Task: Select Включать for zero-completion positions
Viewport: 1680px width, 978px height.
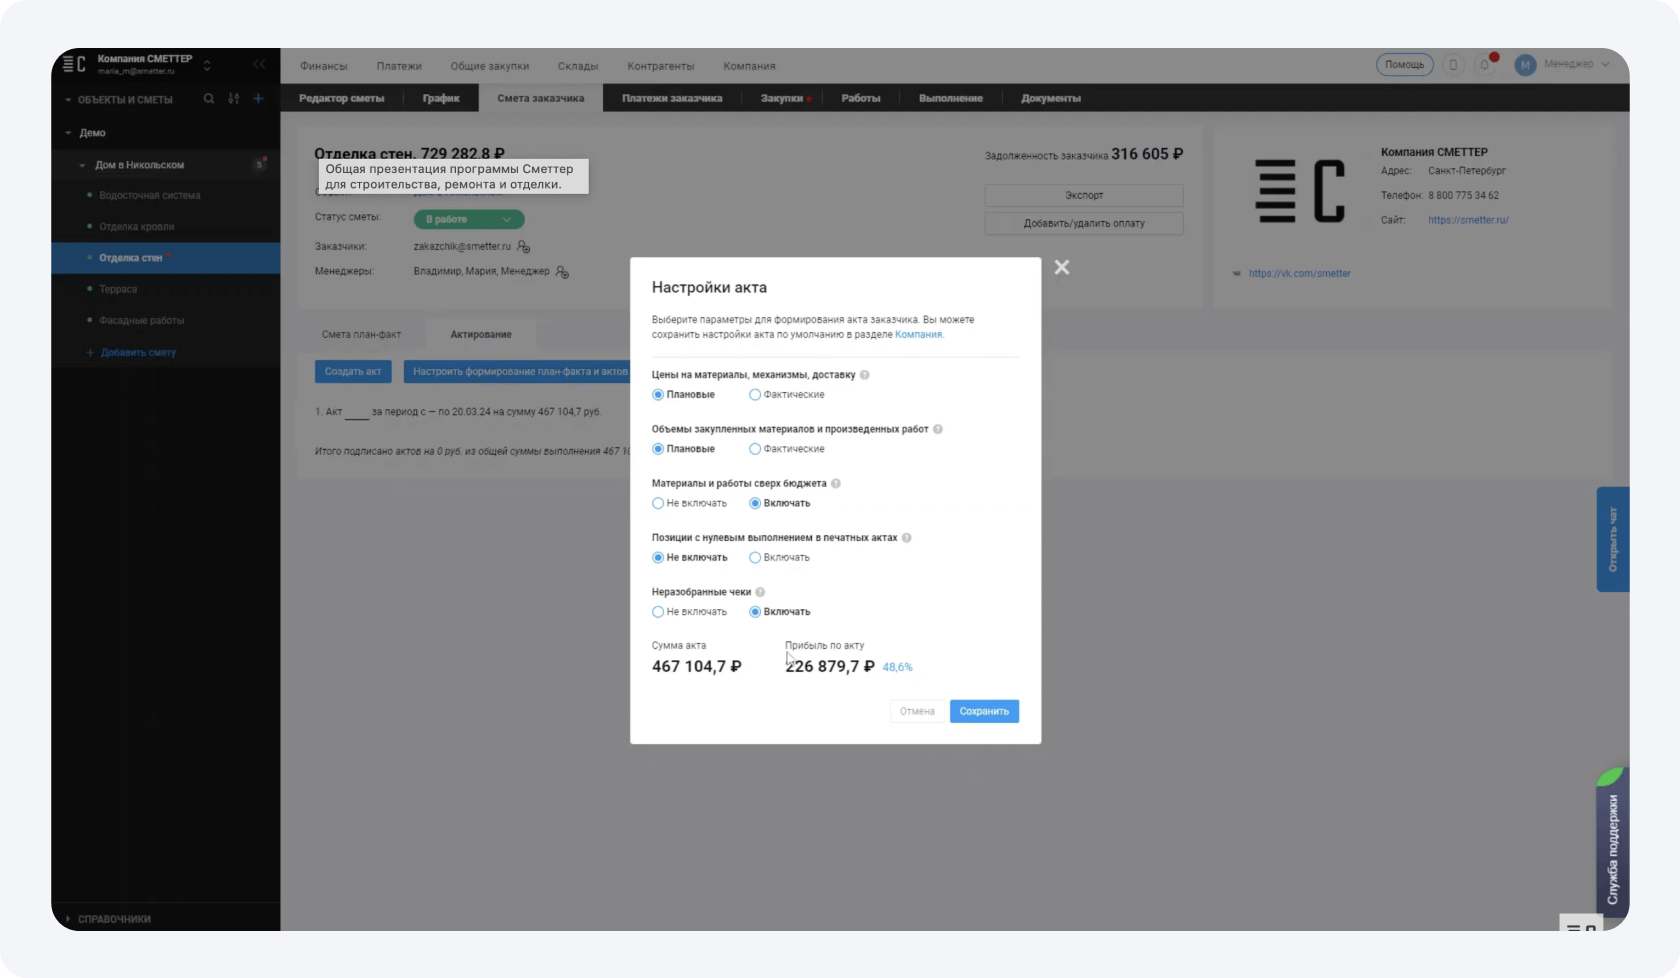Action: pos(755,558)
